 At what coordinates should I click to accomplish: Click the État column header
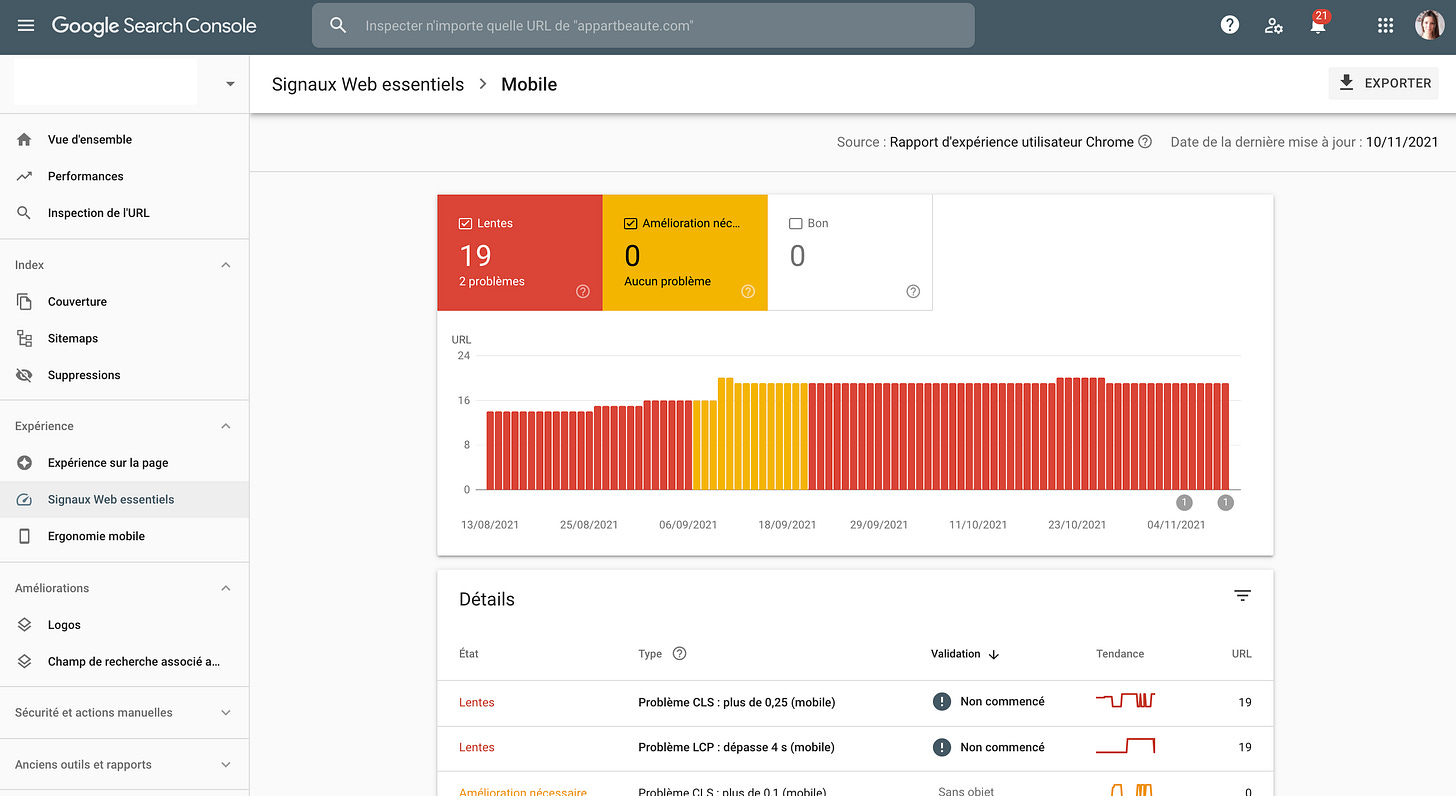[x=469, y=654]
